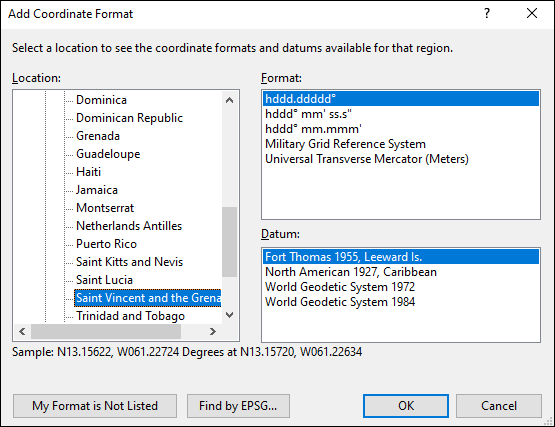Click the horizontal scroll right arrow

pos(212,331)
